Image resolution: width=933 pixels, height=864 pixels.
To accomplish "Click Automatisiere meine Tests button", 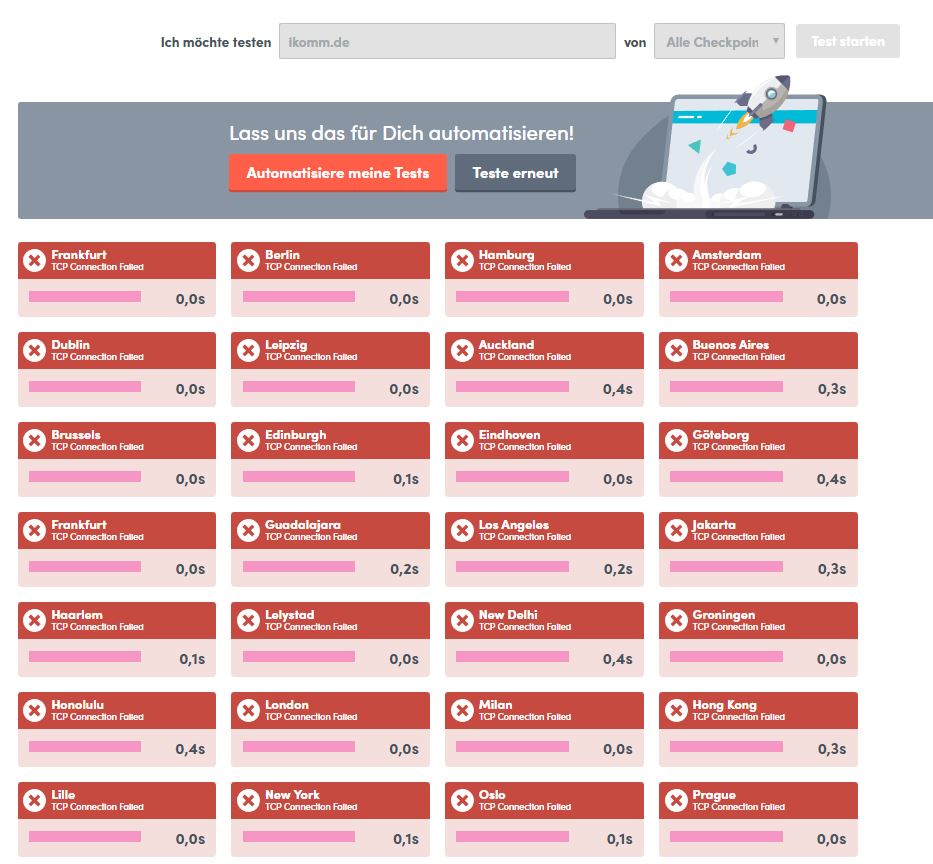I will click(337, 172).
